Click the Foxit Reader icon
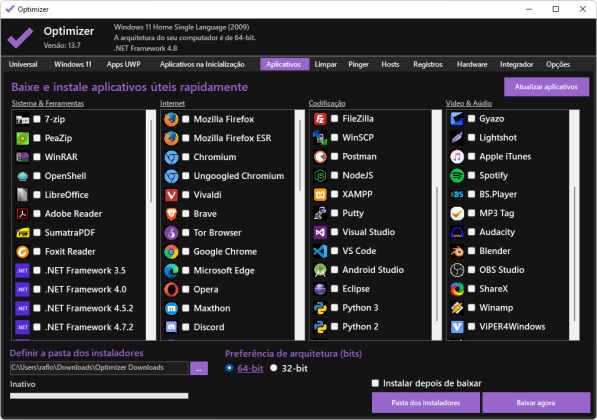 click(x=22, y=252)
